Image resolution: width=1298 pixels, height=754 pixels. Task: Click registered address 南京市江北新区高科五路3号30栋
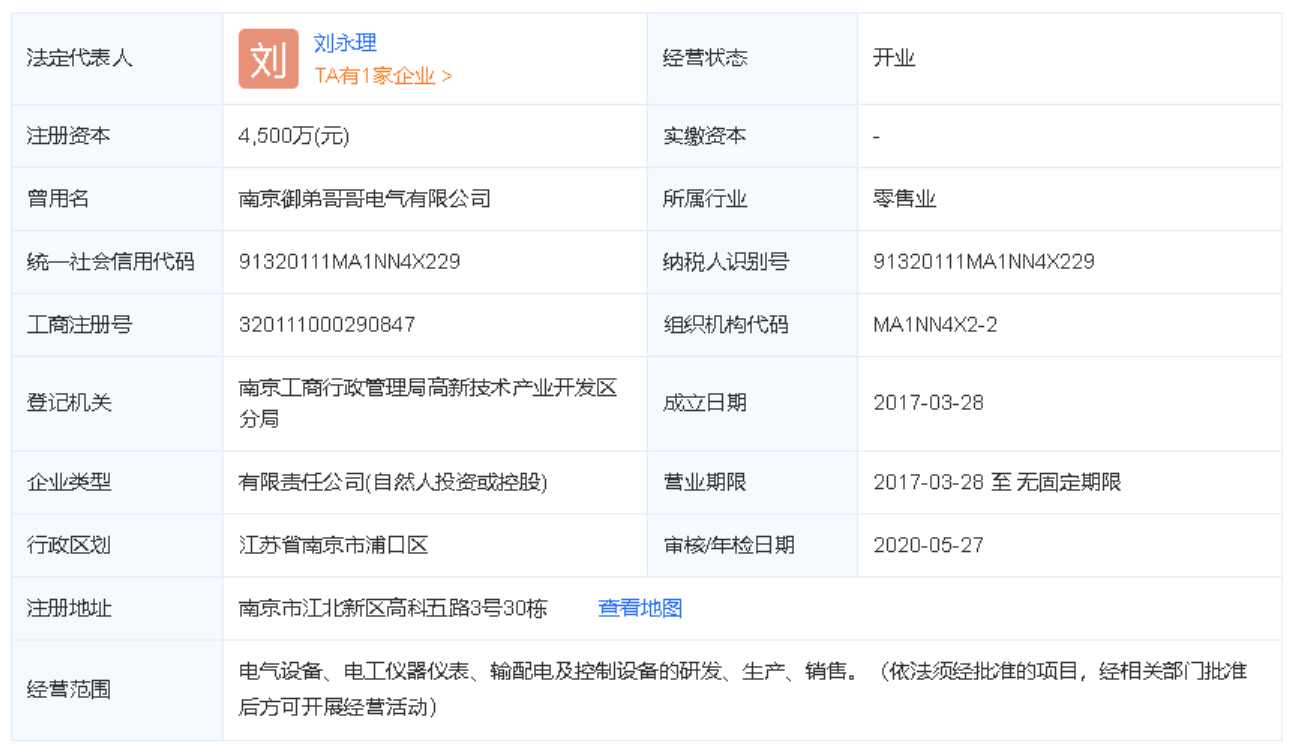tap(392, 608)
